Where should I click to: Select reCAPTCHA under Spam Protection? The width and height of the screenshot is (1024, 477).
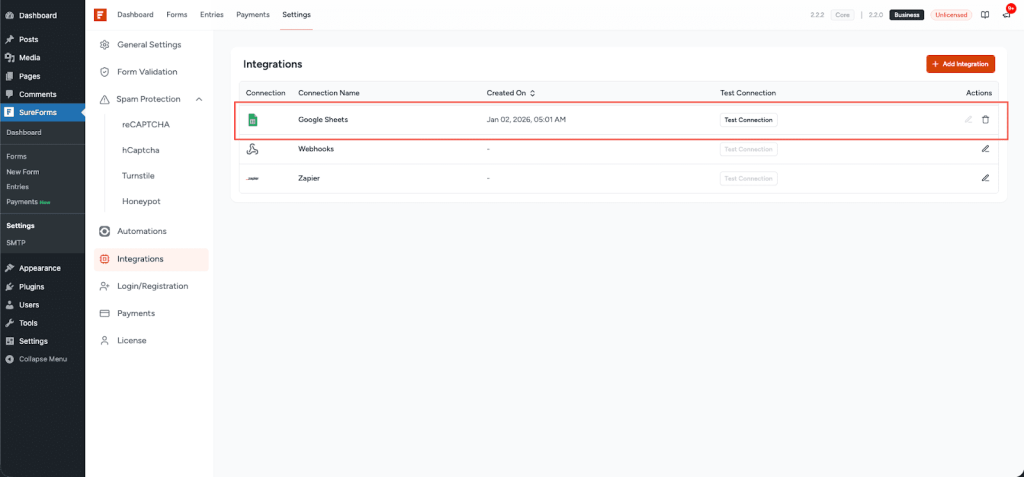144,124
